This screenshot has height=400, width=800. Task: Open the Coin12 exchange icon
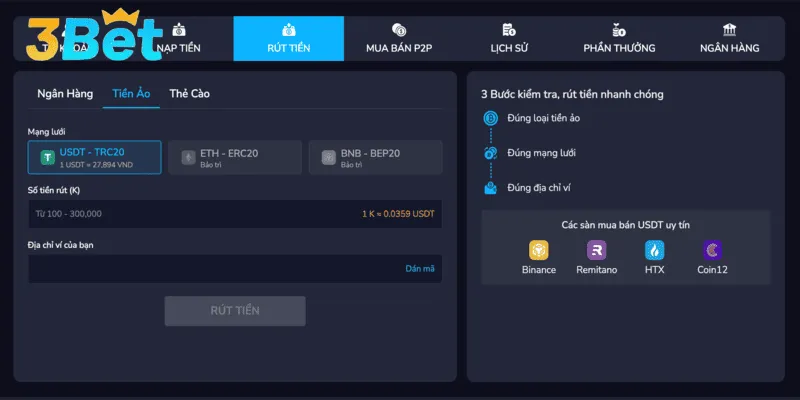pos(712,250)
